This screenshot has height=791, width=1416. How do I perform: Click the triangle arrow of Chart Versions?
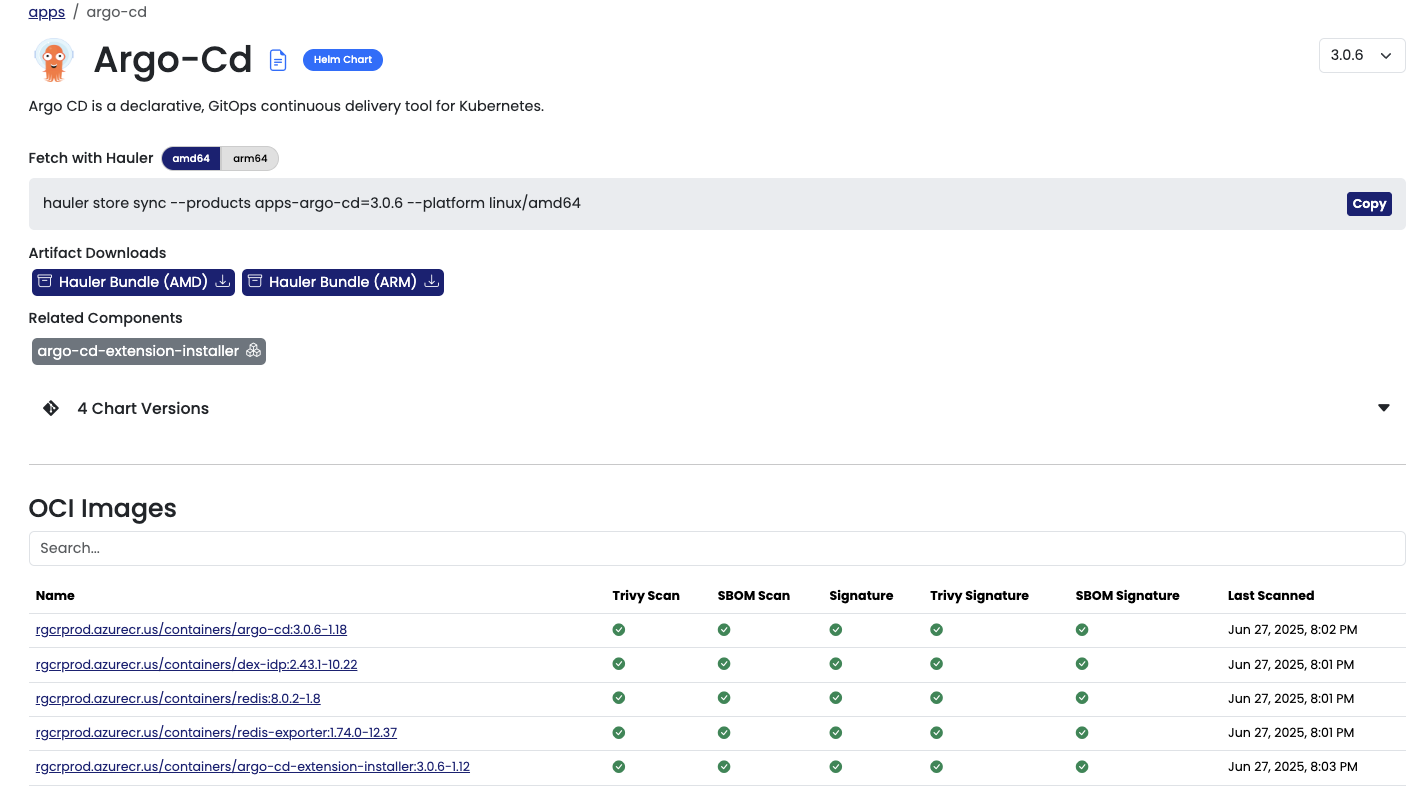coord(1384,408)
